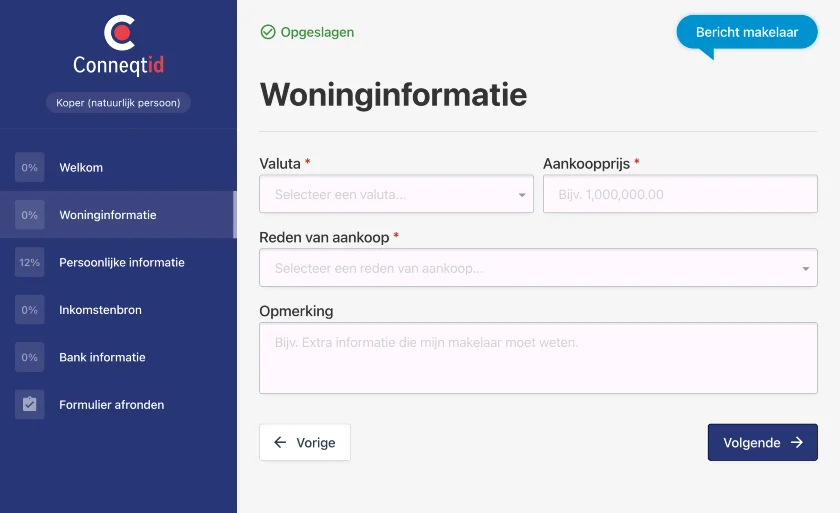Viewport: 840px width, 513px height.
Task: Click the green Opgeslagen checkmark icon
Action: pos(268,32)
